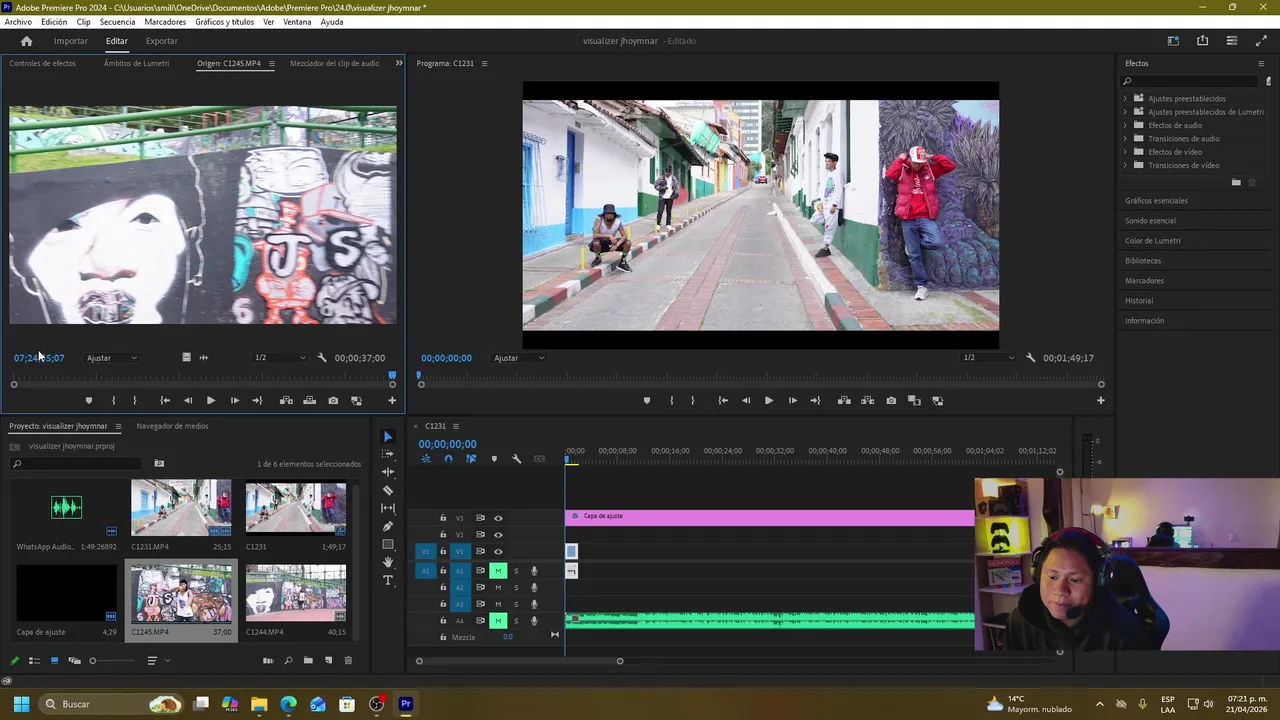This screenshot has width=1280, height=720.
Task: Switch to the Ámbitos de Lumetri tab
Action: click(x=136, y=63)
